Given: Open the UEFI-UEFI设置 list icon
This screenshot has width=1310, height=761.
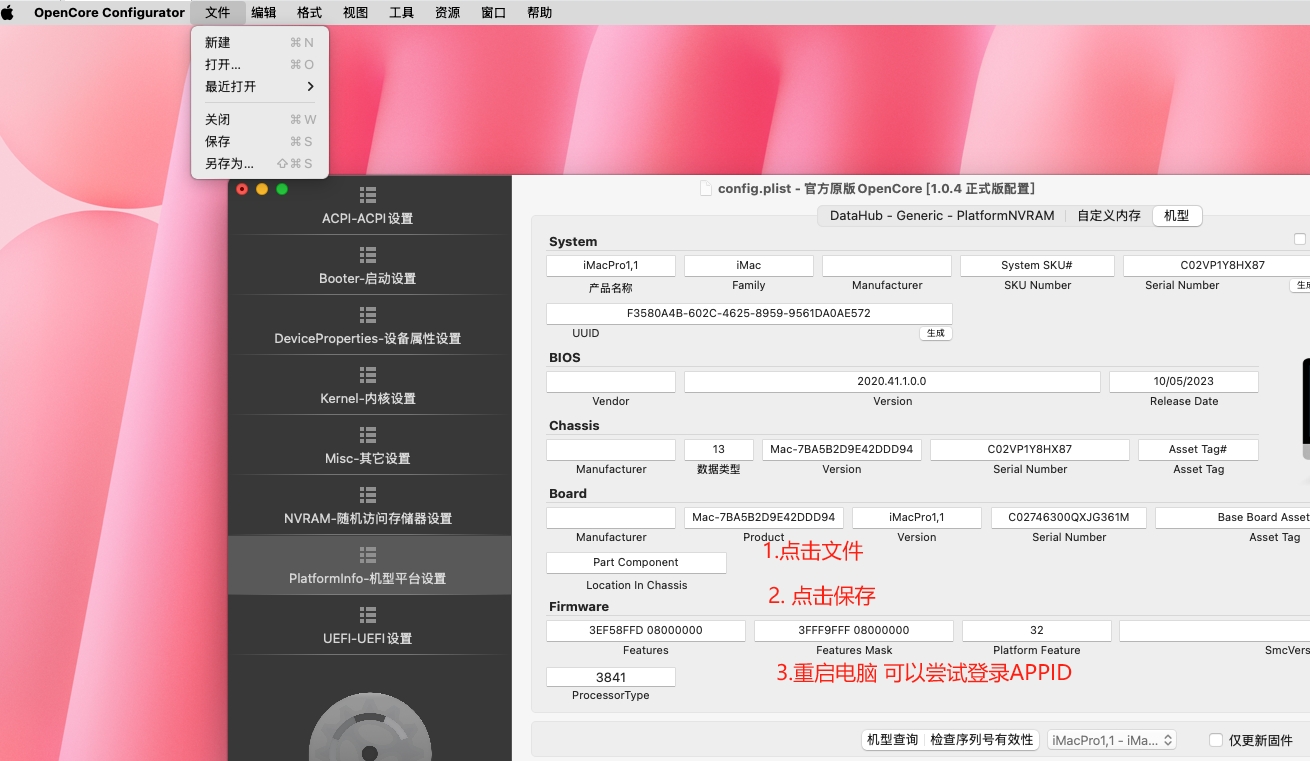Looking at the screenshot, I should click(x=368, y=615).
